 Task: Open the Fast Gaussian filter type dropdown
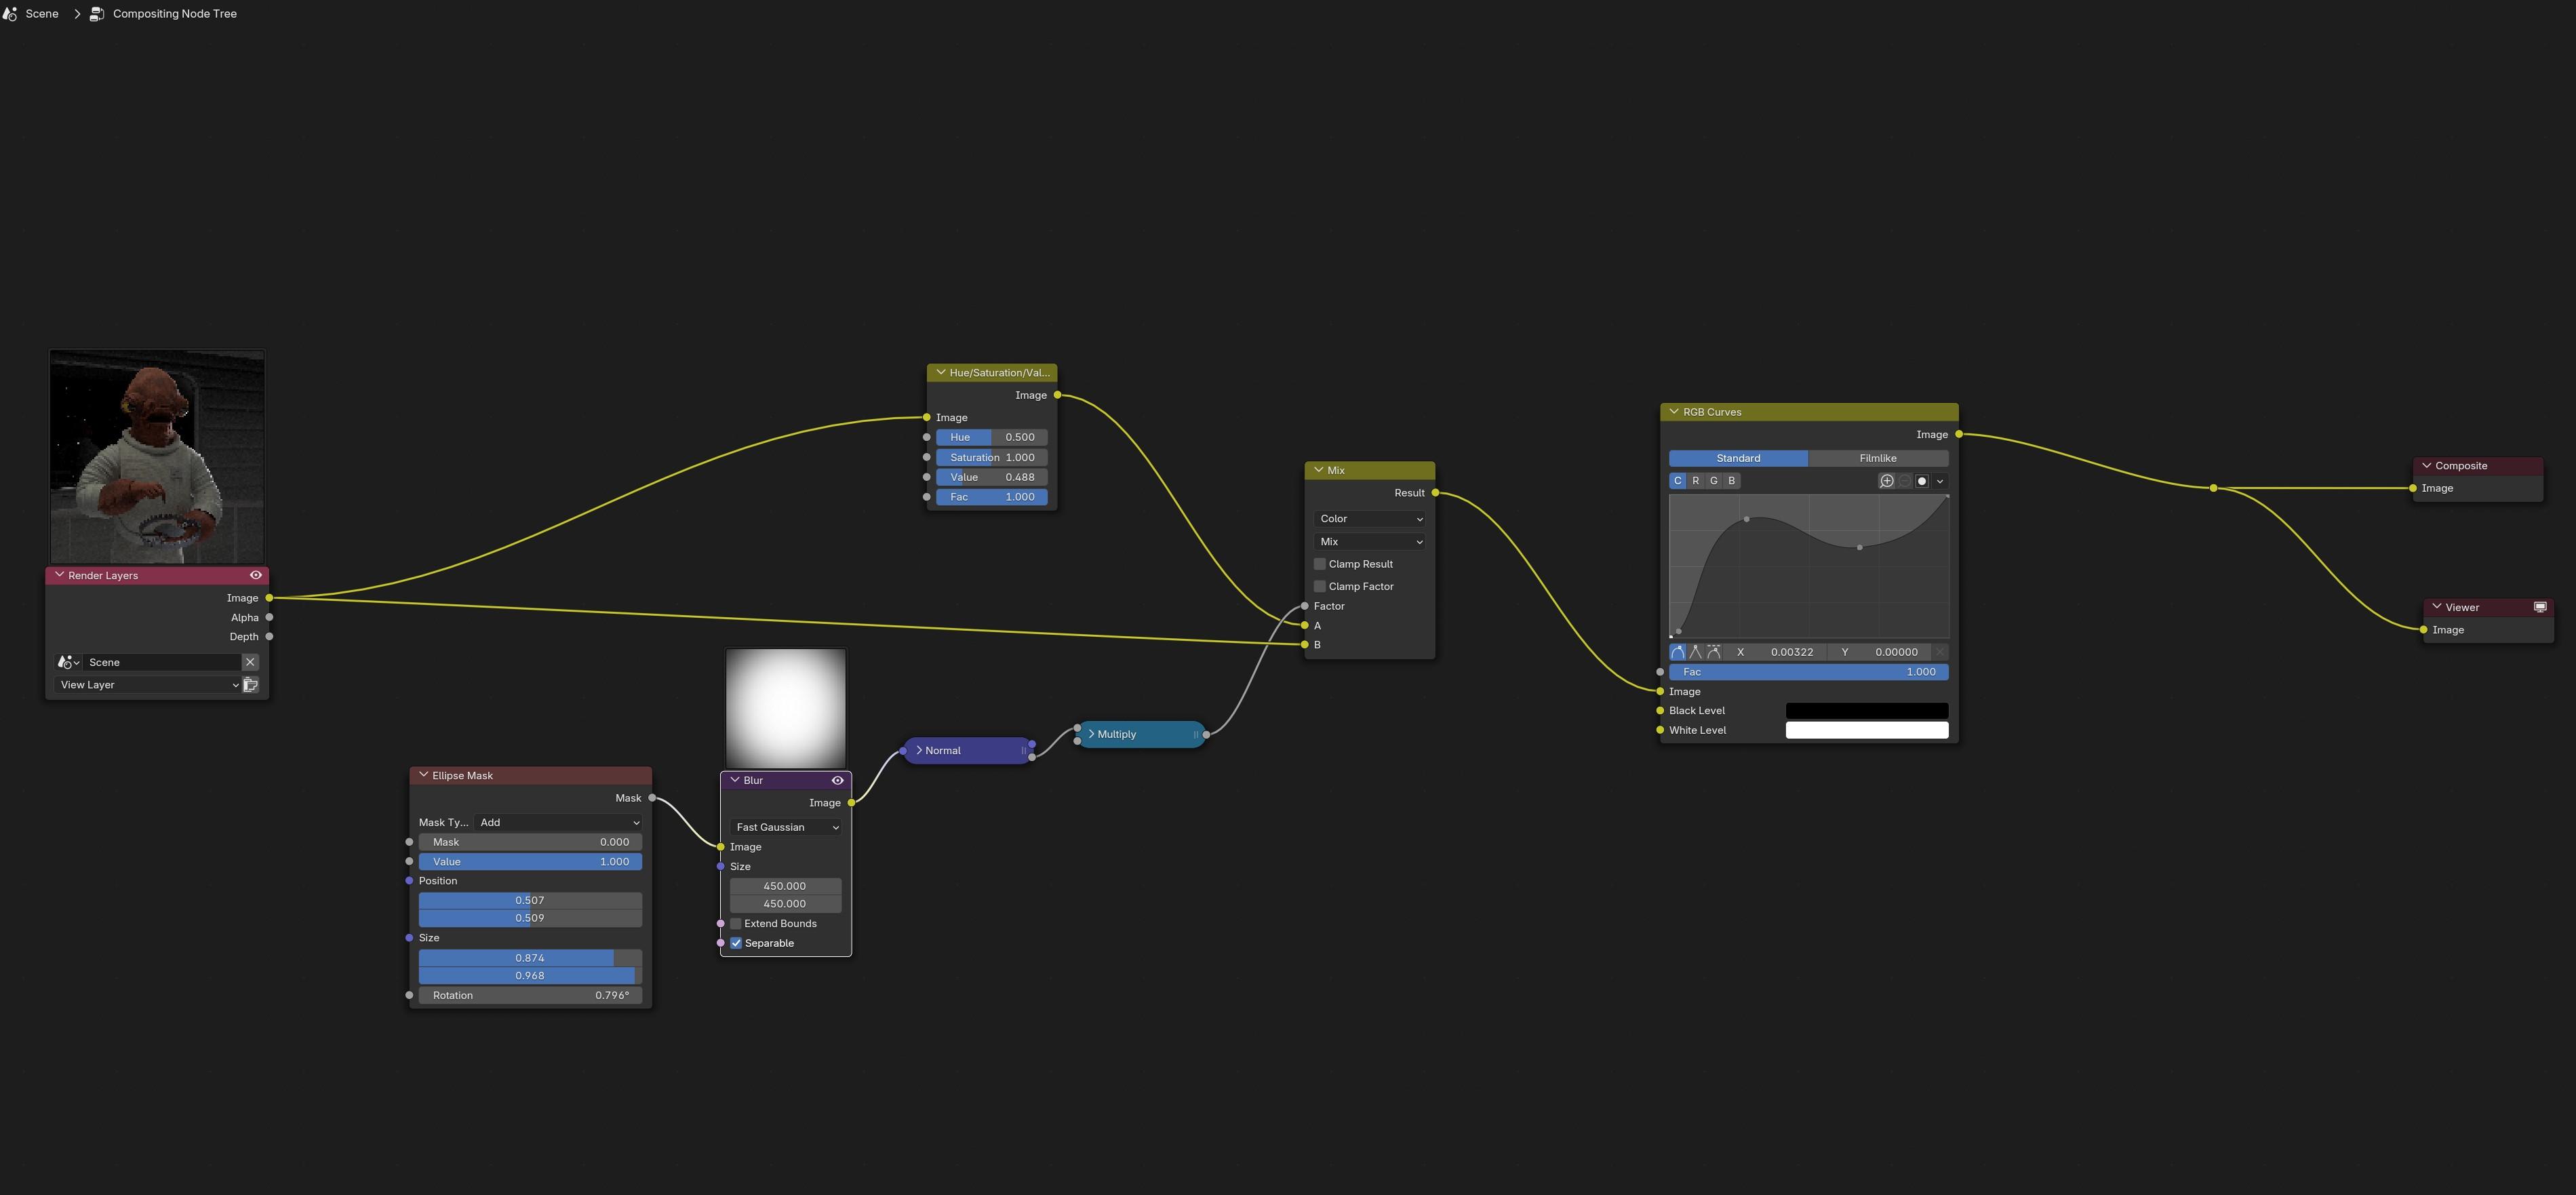[x=786, y=827]
